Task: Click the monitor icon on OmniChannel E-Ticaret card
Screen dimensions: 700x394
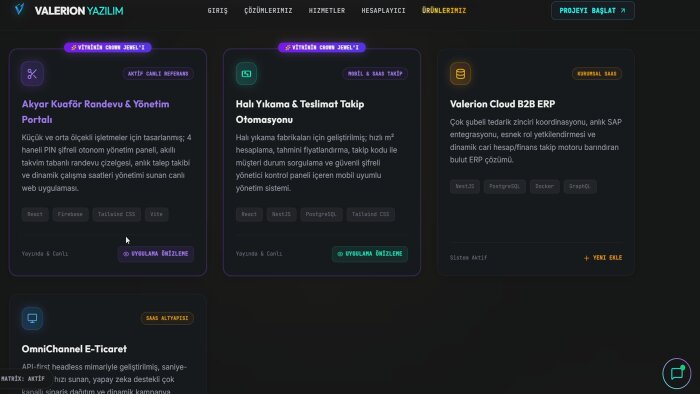Action: click(x=32, y=318)
